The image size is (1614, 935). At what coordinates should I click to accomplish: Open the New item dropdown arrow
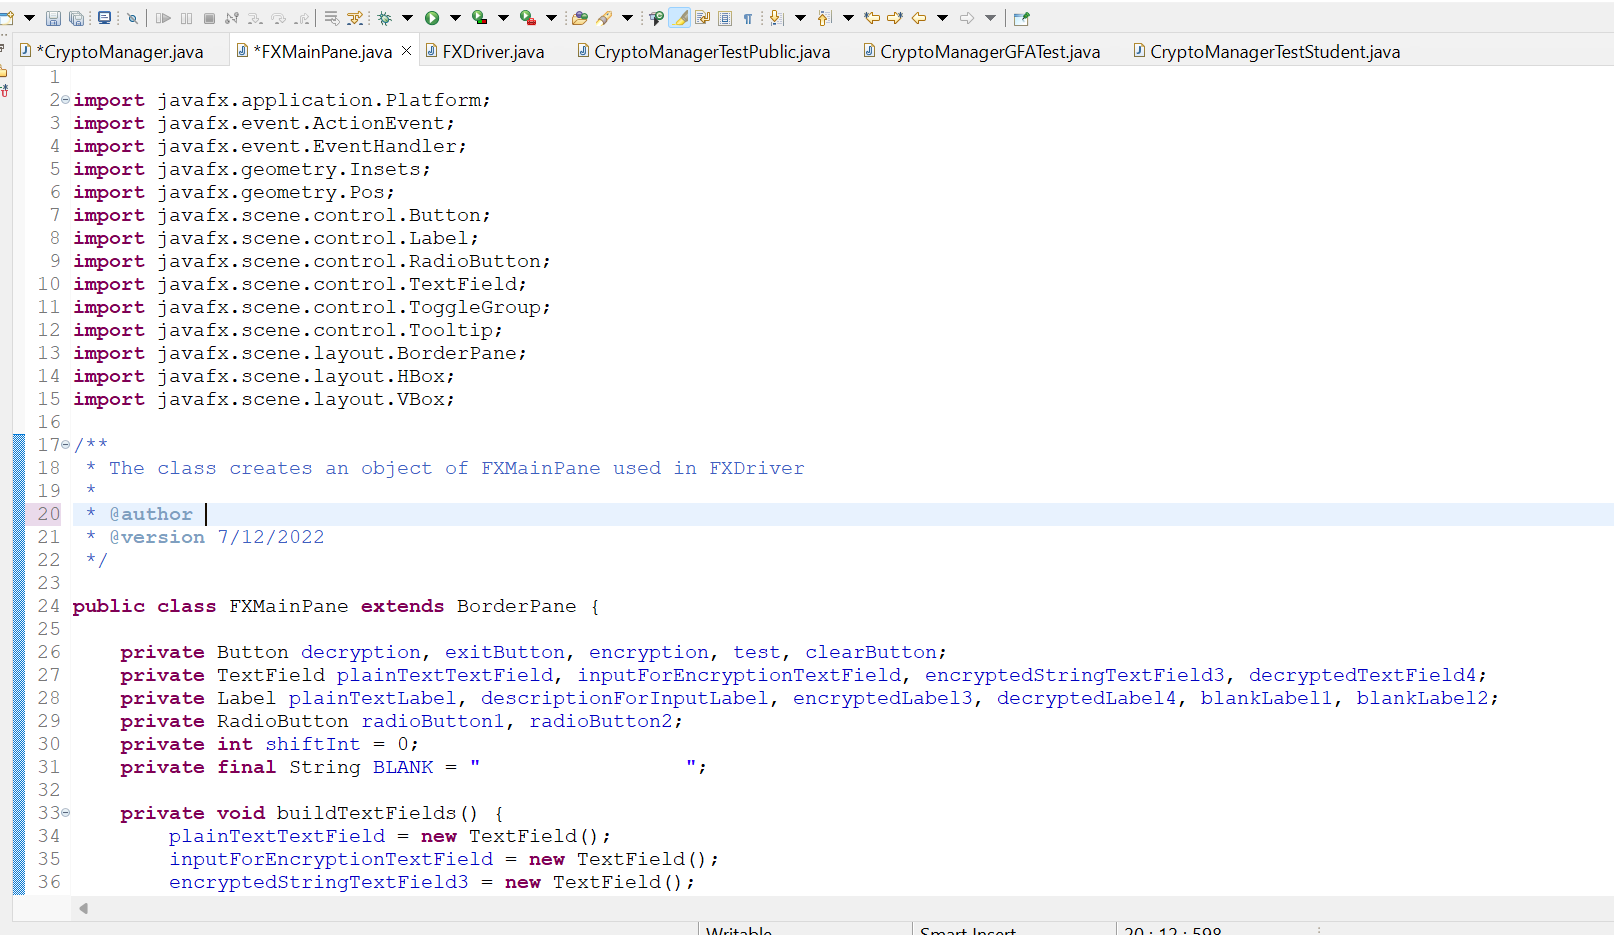(x=29, y=18)
